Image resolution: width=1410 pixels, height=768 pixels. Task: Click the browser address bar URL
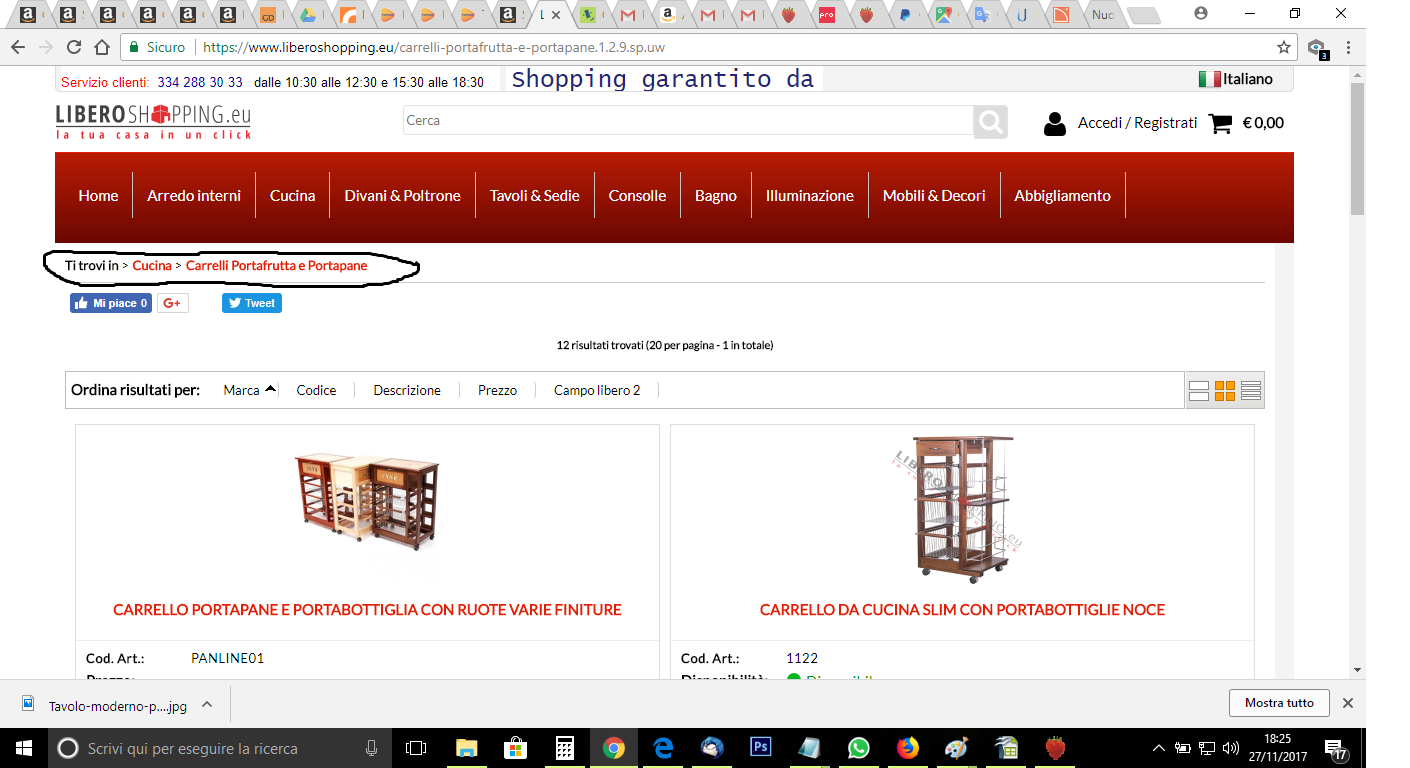[434, 47]
